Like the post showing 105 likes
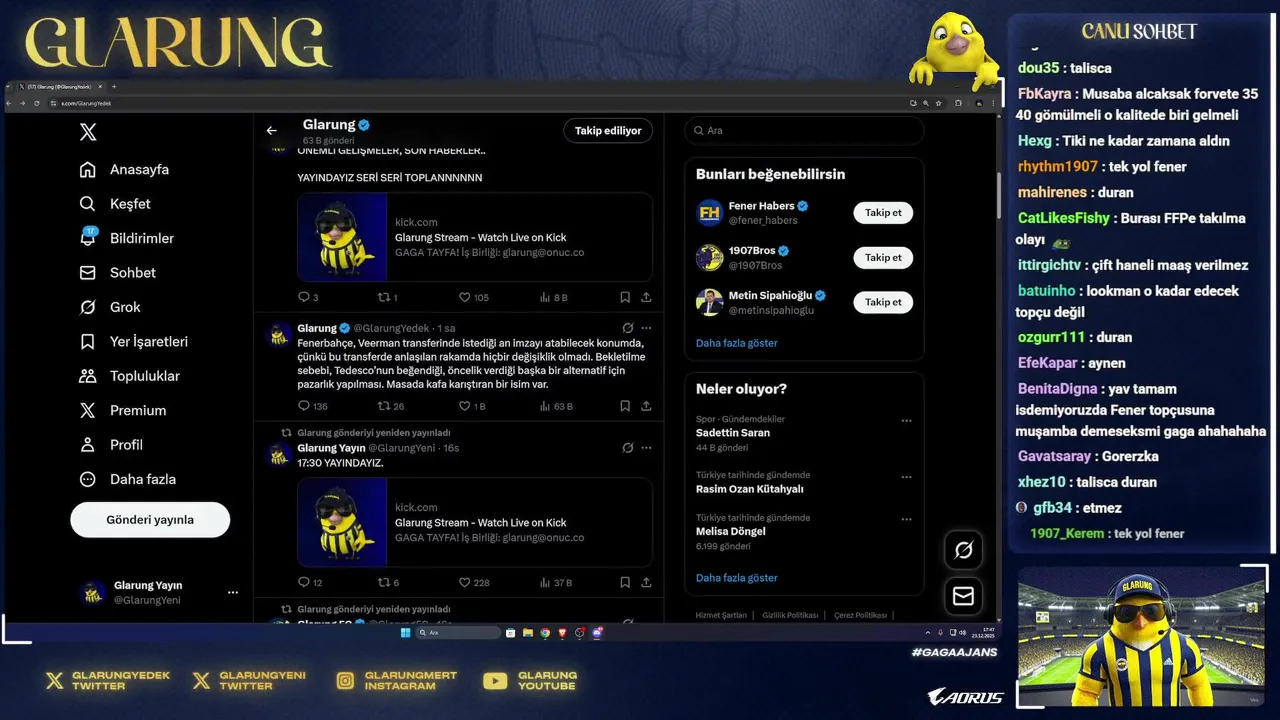 point(473,297)
